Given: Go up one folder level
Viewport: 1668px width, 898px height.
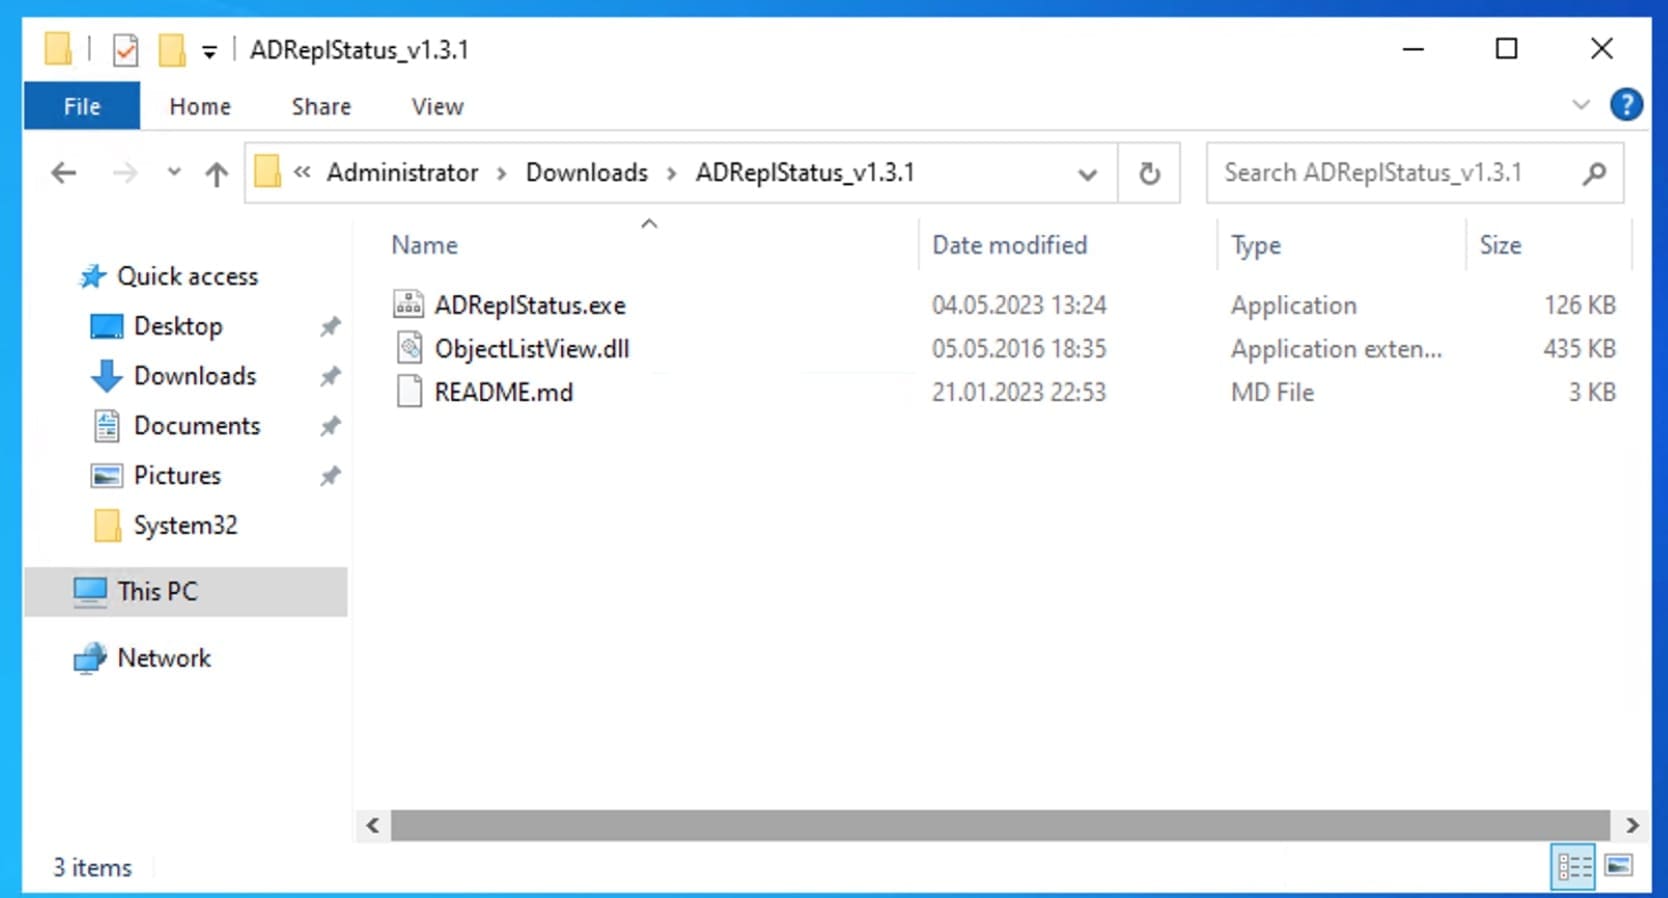Looking at the screenshot, I should [x=216, y=173].
